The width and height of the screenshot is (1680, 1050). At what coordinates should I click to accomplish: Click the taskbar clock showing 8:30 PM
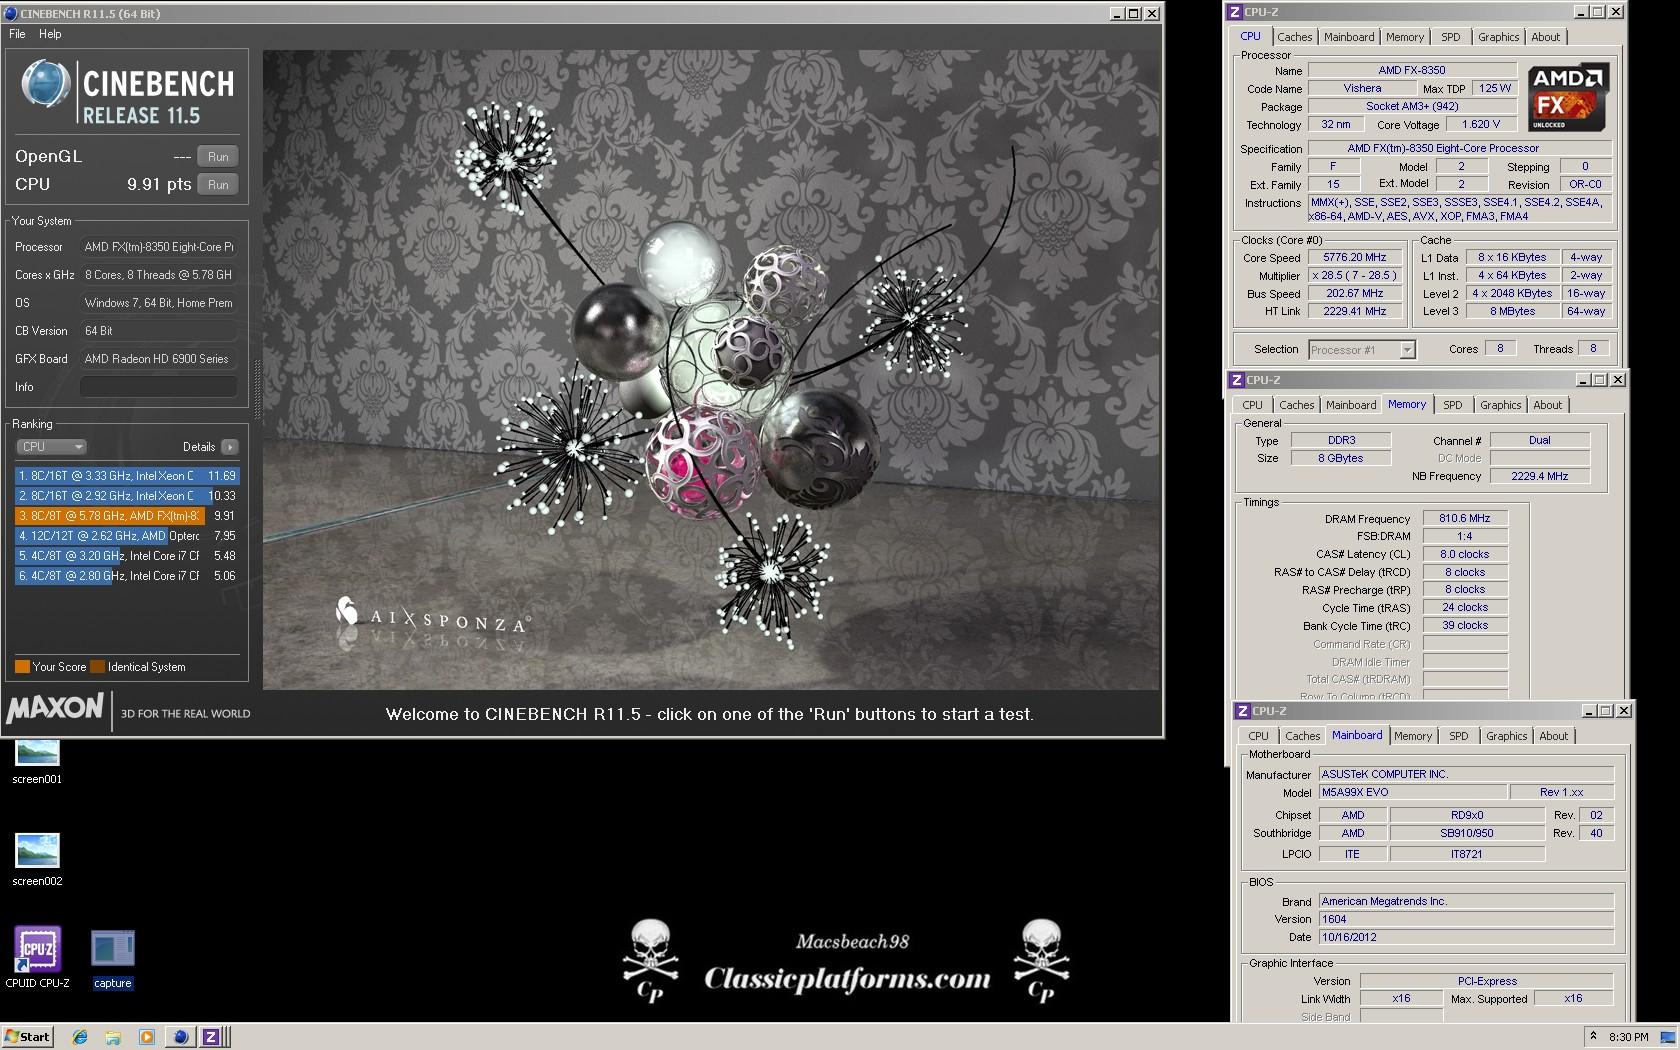coord(1628,1037)
